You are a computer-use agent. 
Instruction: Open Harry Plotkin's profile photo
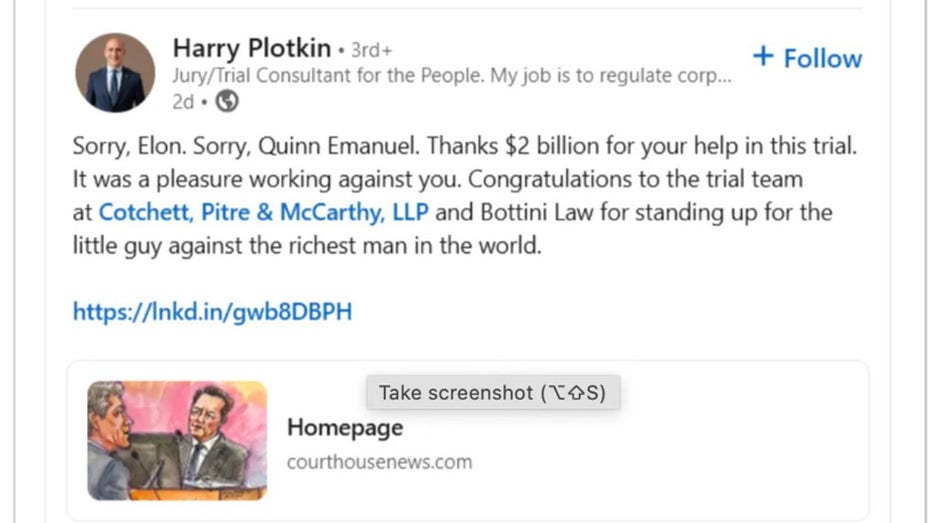pos(115,73)
